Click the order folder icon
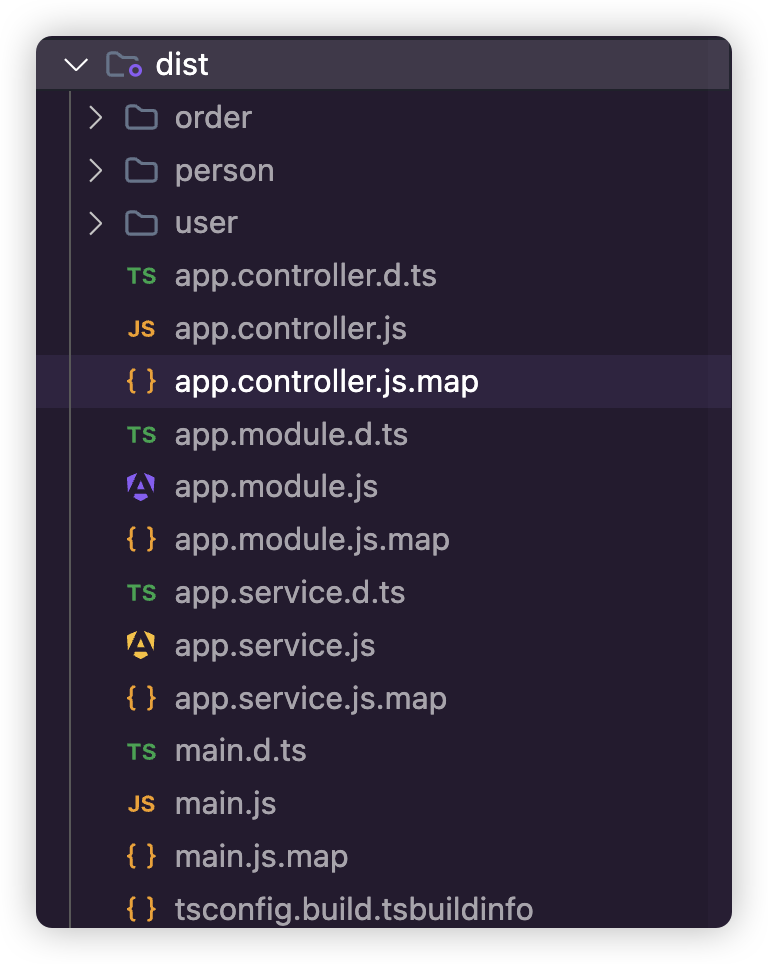The width and height of the screenshot is (768, 964). click(x=141, y=118)
